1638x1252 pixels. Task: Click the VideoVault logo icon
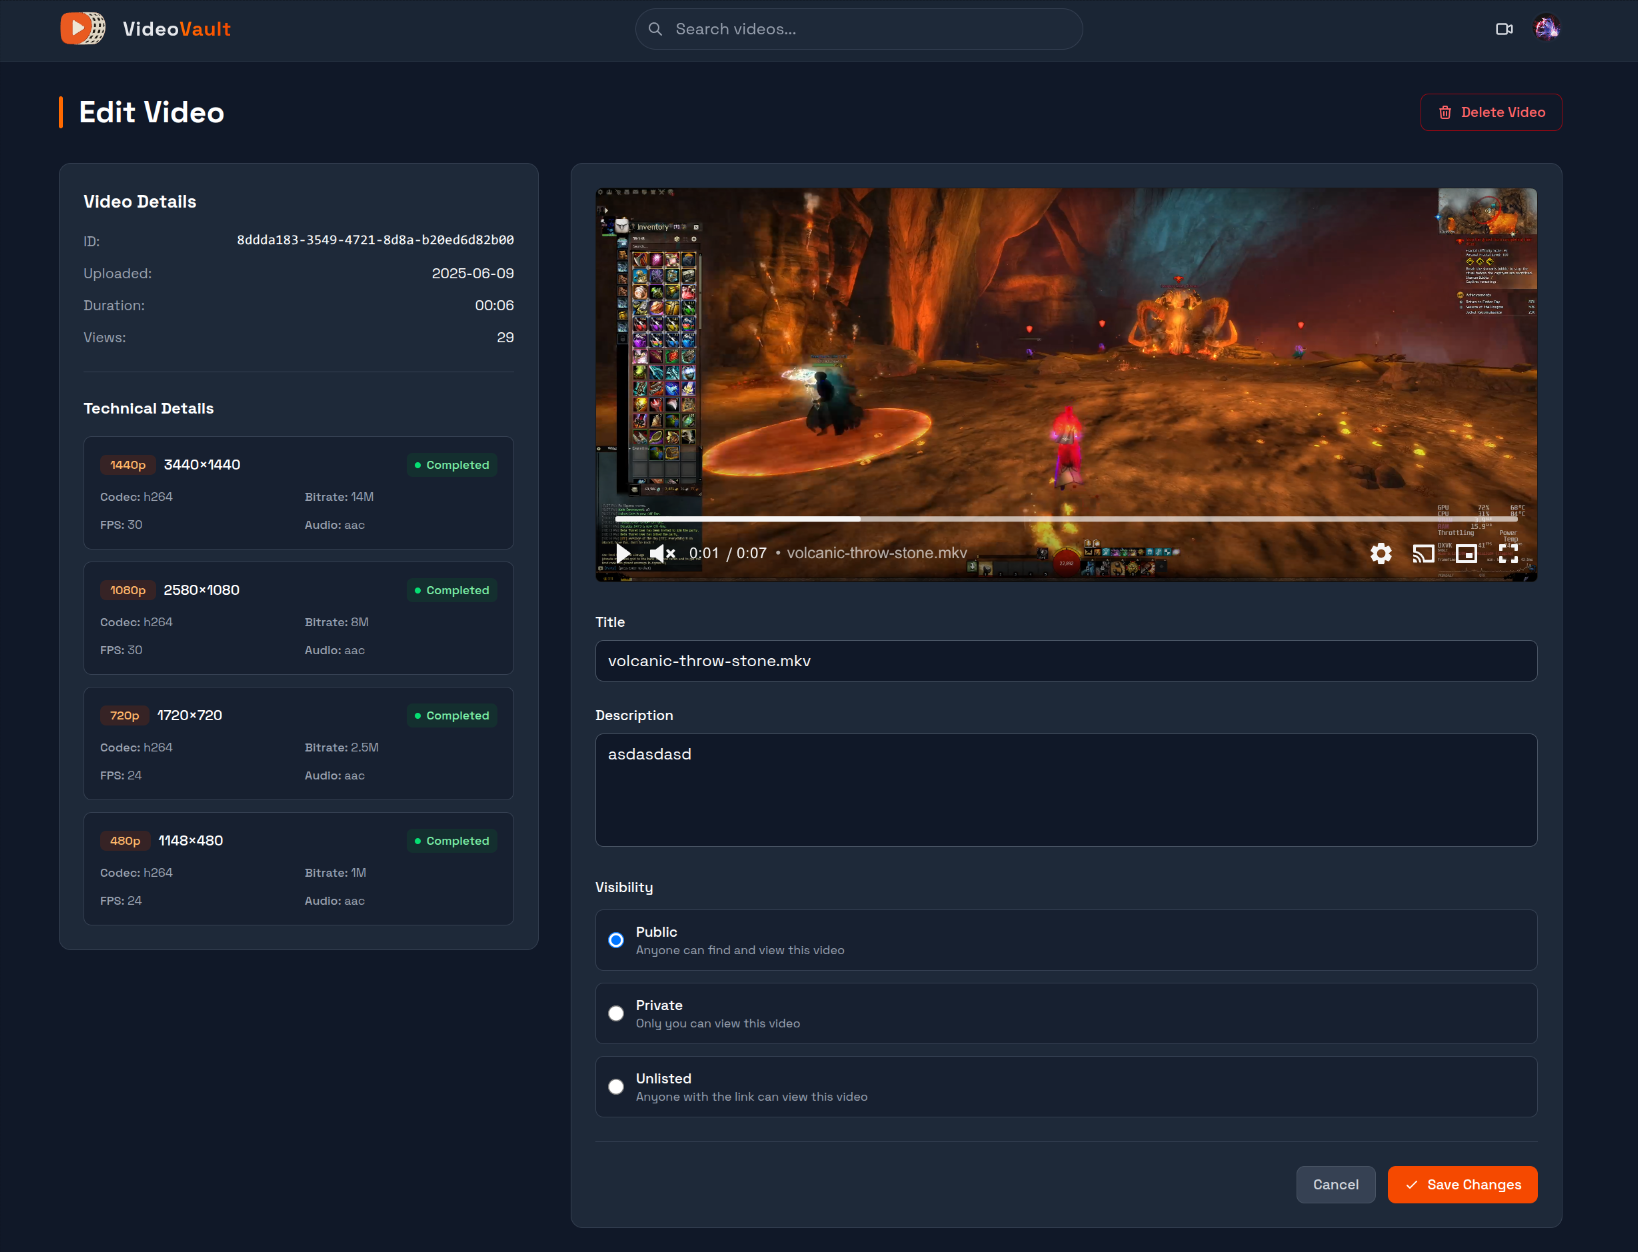[82, 29]
